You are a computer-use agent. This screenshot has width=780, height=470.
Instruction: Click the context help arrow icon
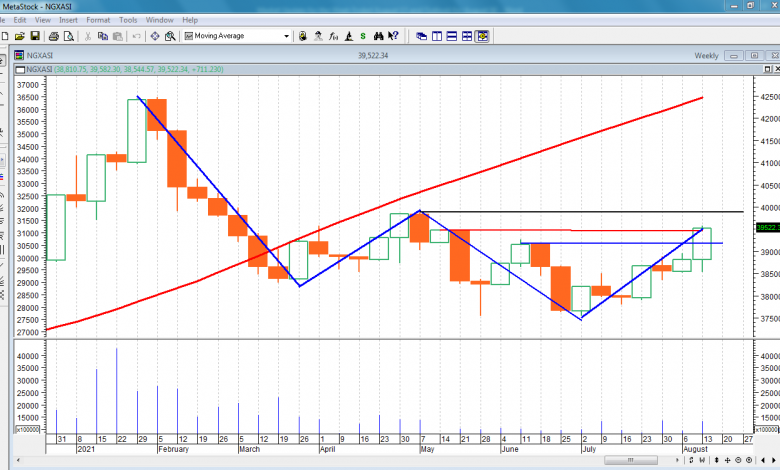click(393, 36)
